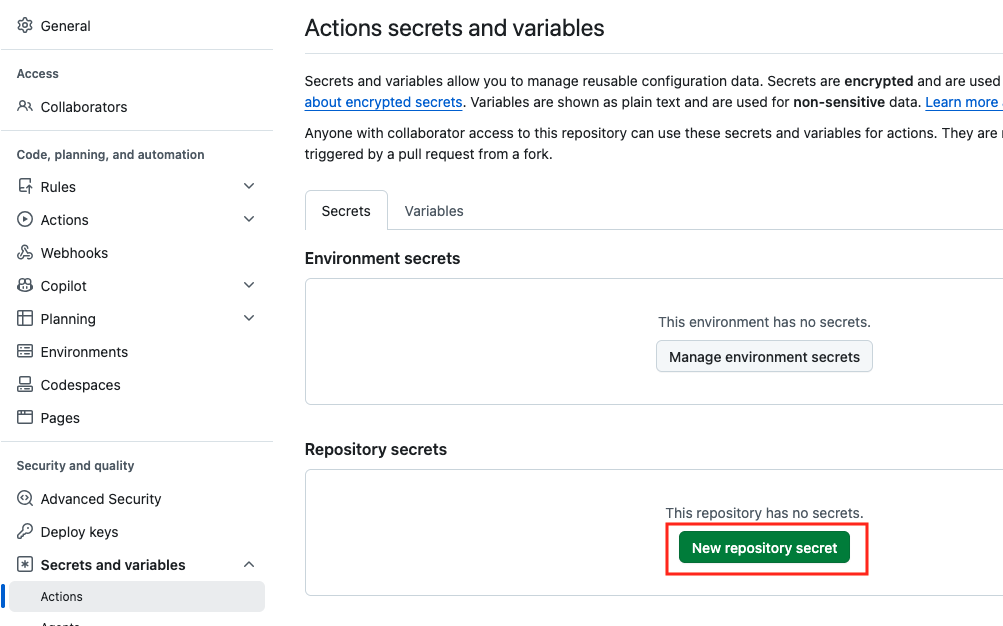Click the Environments server icon

pos(25,351)
